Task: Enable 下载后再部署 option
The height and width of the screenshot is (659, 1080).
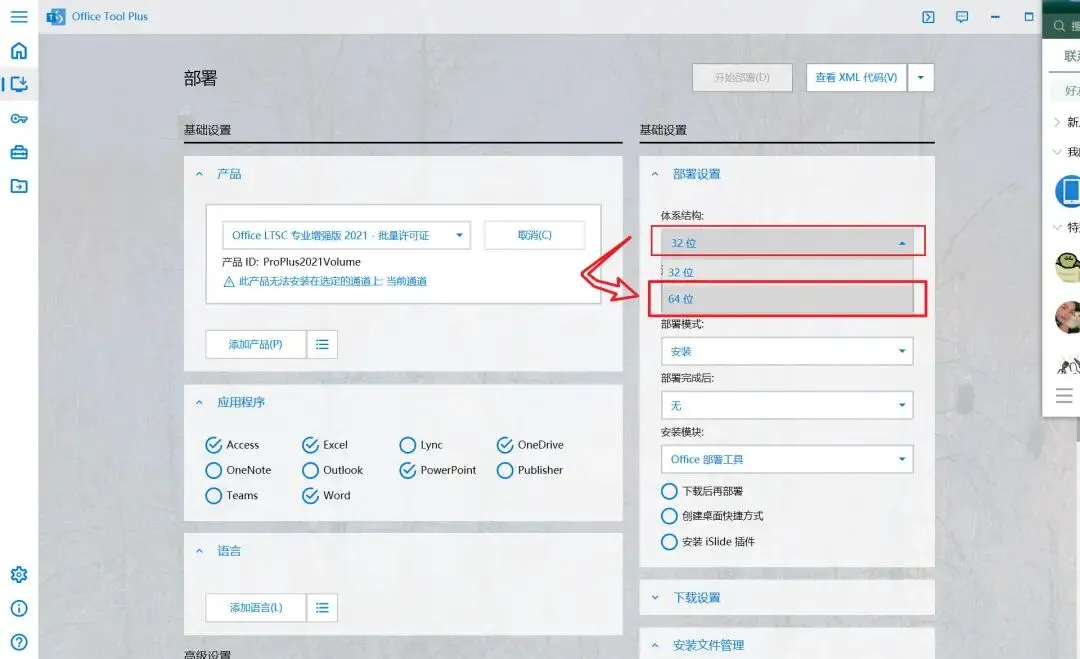Action: pyautogui.click(x=669, y=491)
